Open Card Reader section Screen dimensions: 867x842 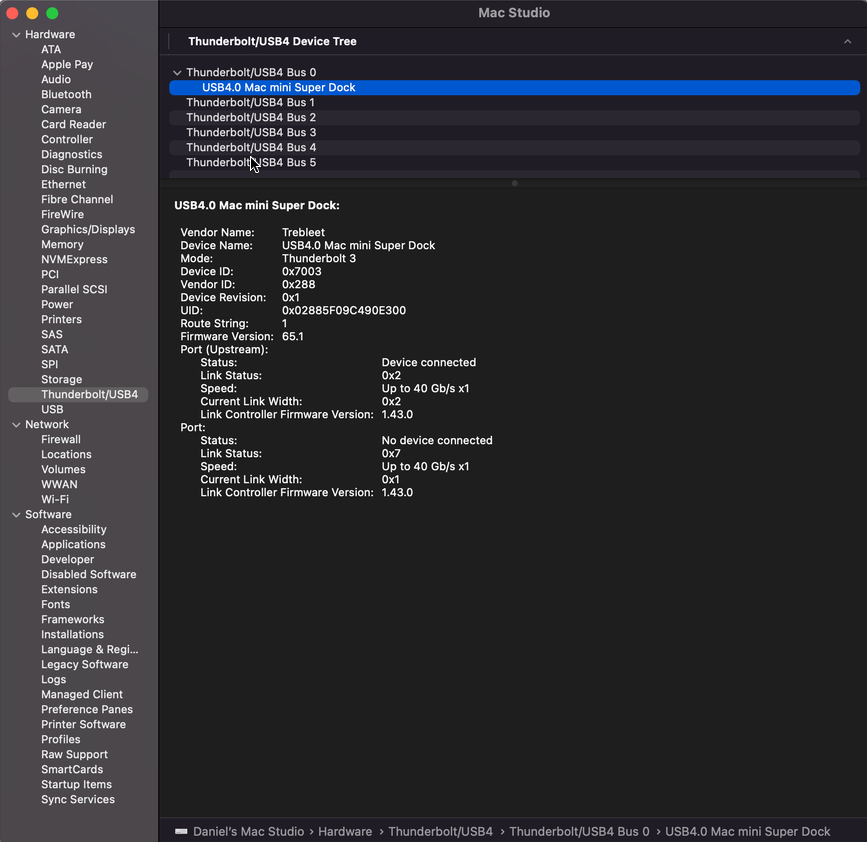[x=74, y=124]
